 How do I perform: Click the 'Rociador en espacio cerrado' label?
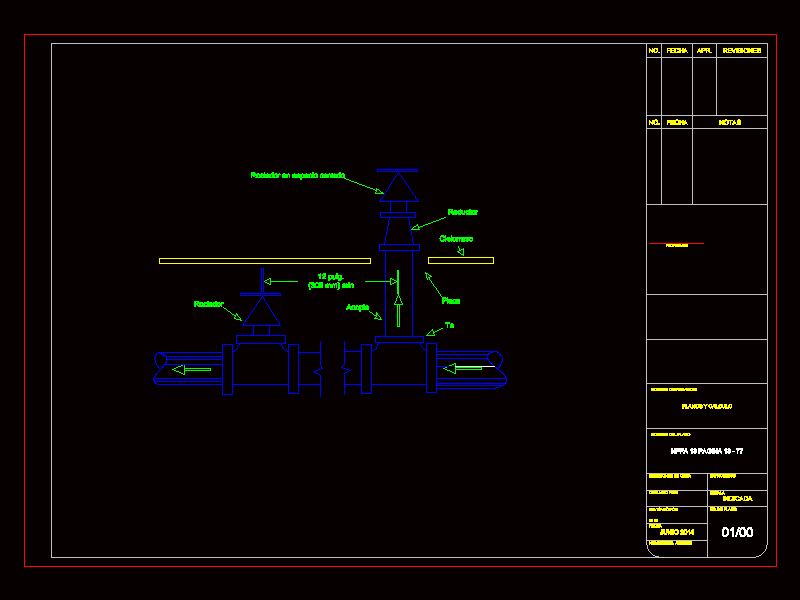point(297,175)
